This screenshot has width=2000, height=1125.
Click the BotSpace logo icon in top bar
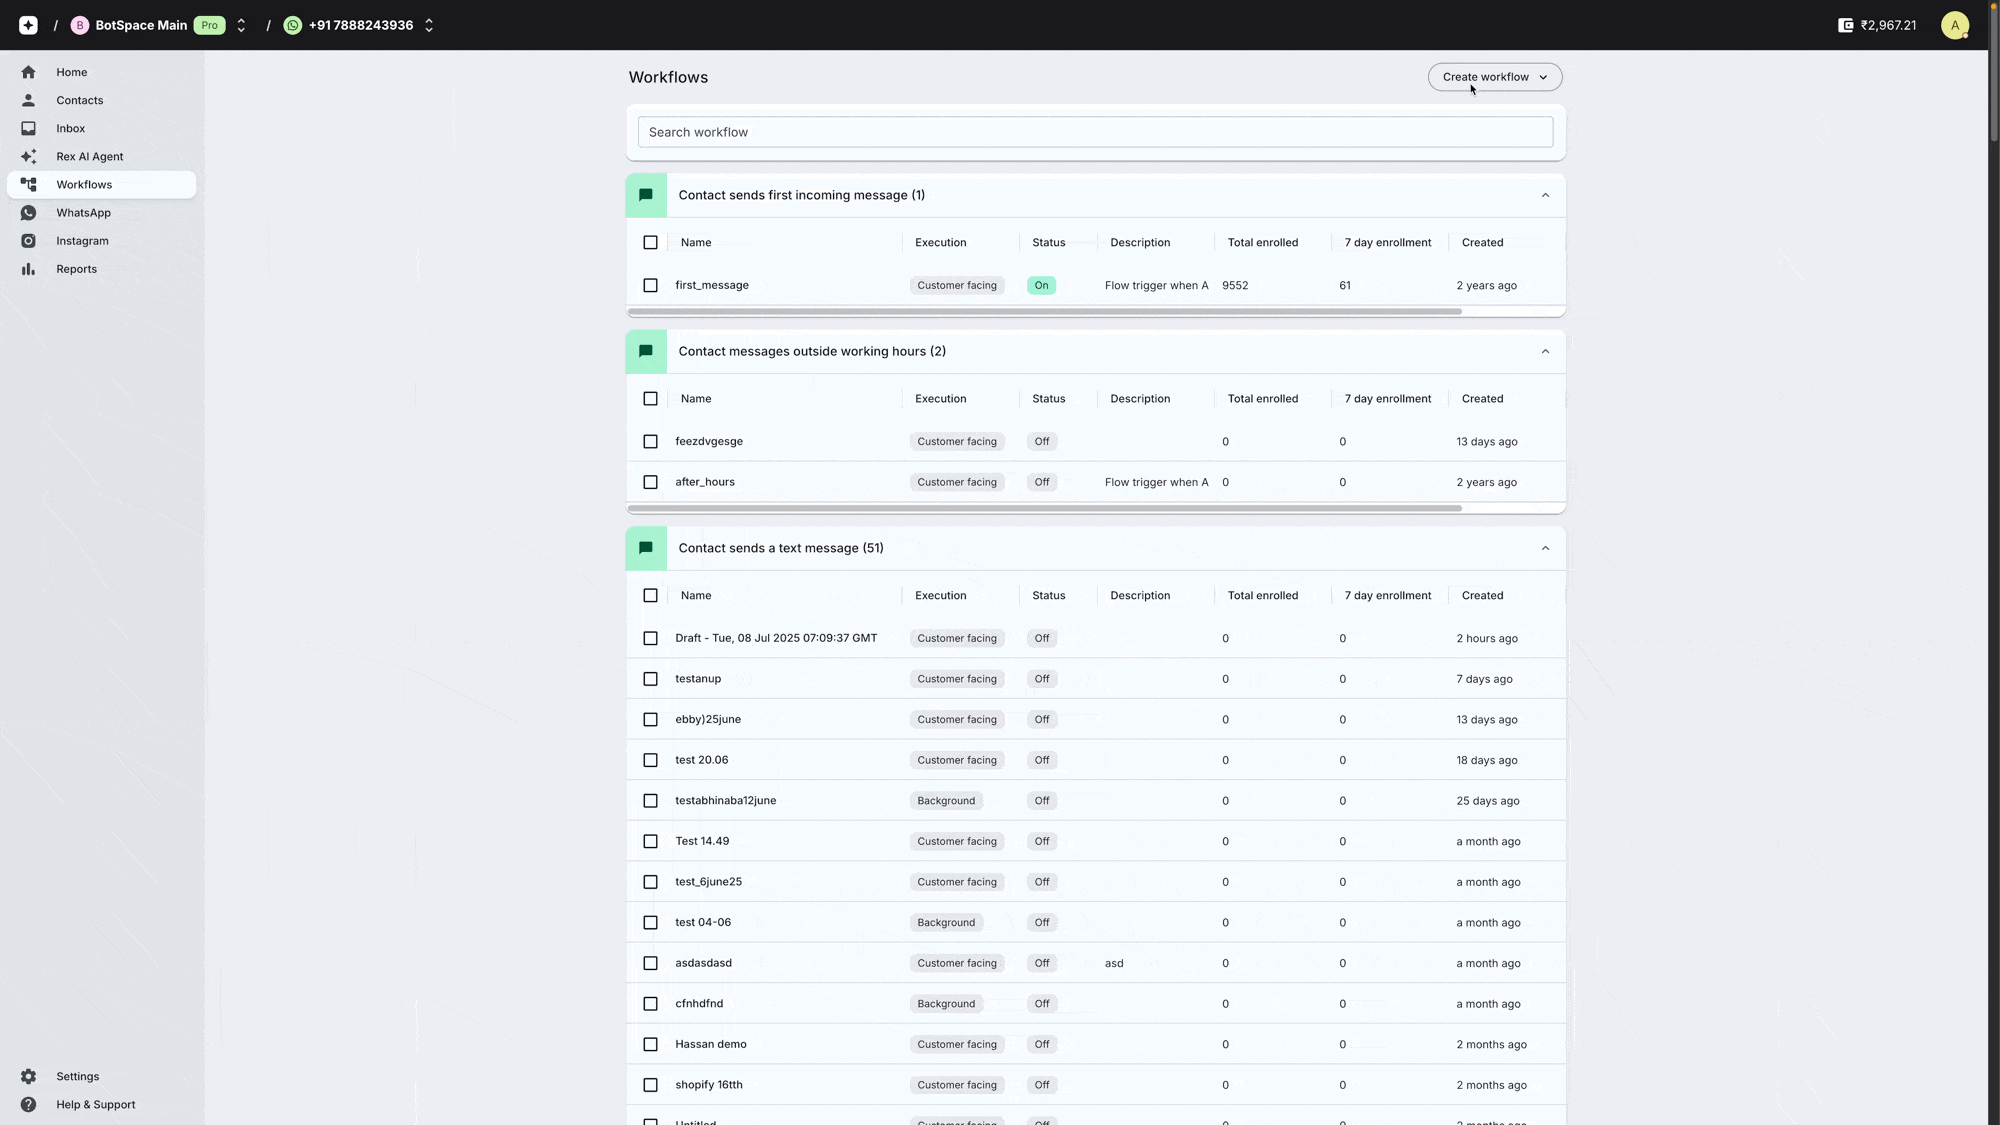pyautogui.click(x=28, y=25)
